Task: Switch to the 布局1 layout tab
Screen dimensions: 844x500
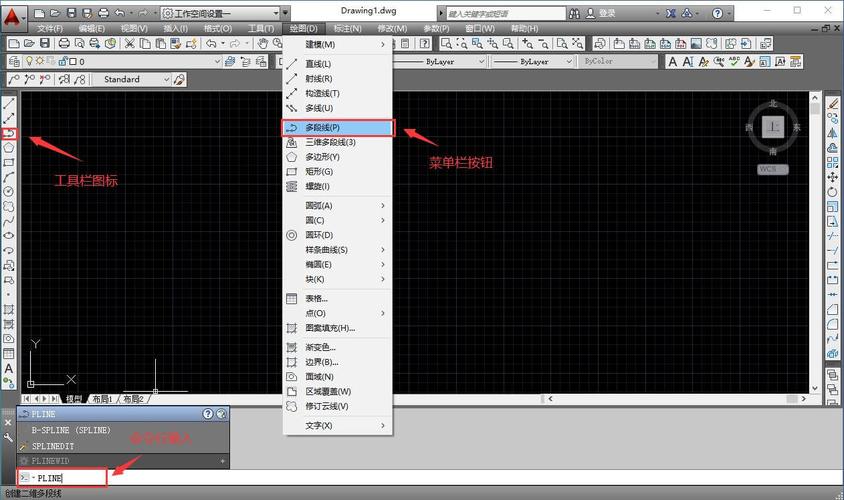Action: 102,399
